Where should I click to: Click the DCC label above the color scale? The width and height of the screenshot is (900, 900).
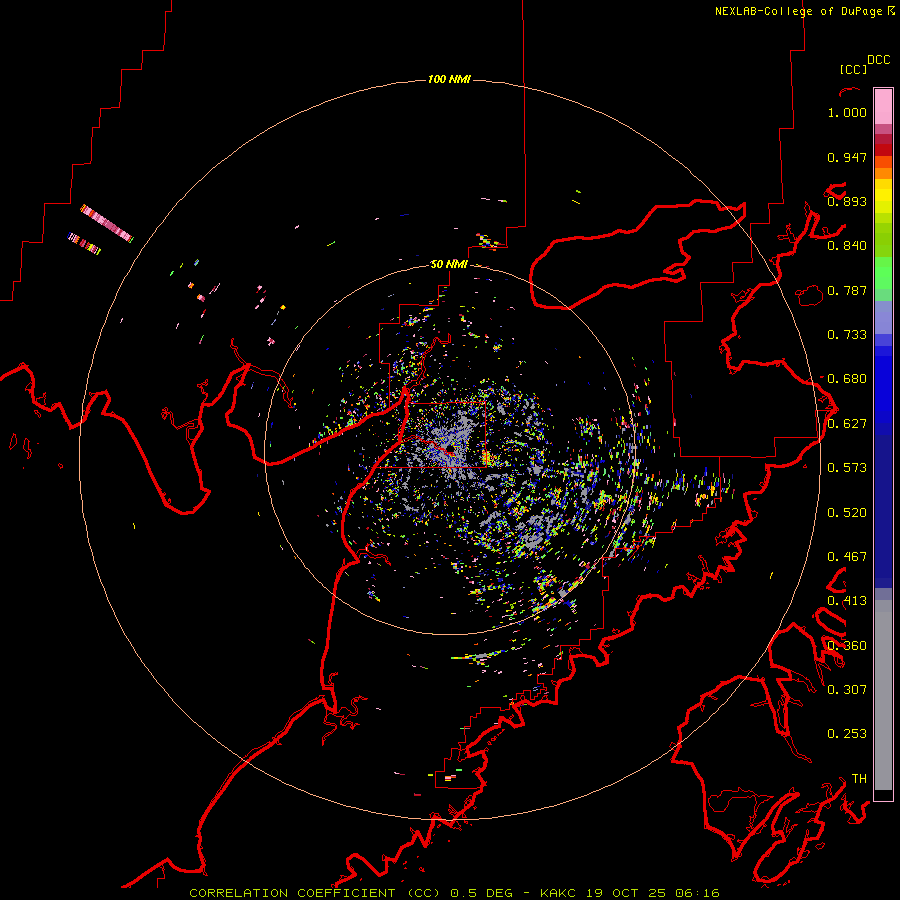click(879, 60)
